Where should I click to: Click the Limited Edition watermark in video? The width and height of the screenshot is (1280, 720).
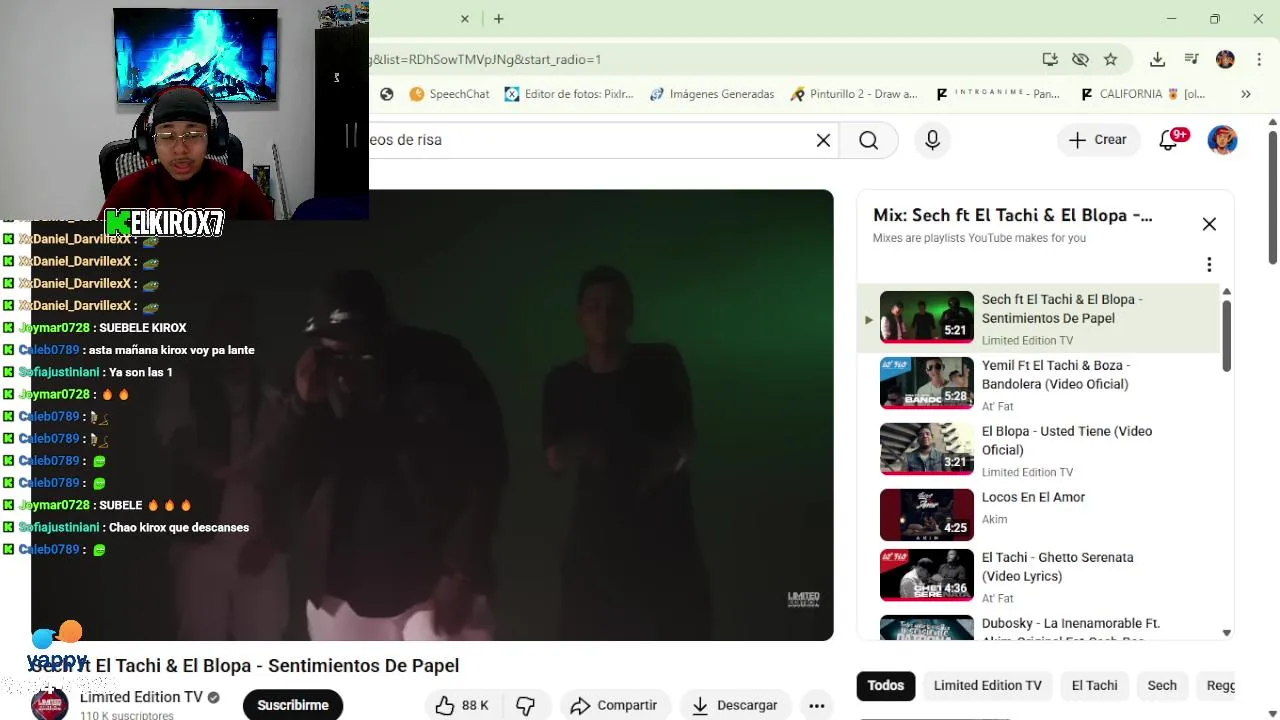point(803,598)
